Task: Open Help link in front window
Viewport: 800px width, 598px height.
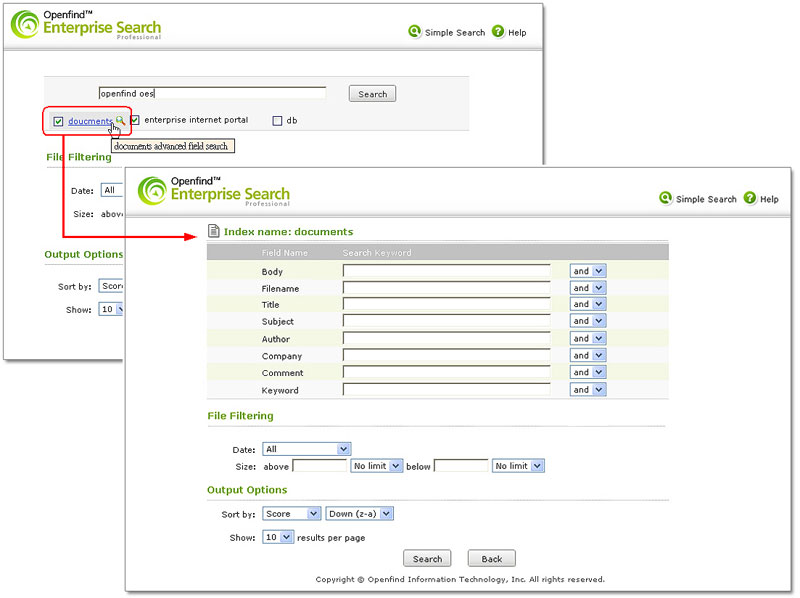Action: [x=769, y=199]
